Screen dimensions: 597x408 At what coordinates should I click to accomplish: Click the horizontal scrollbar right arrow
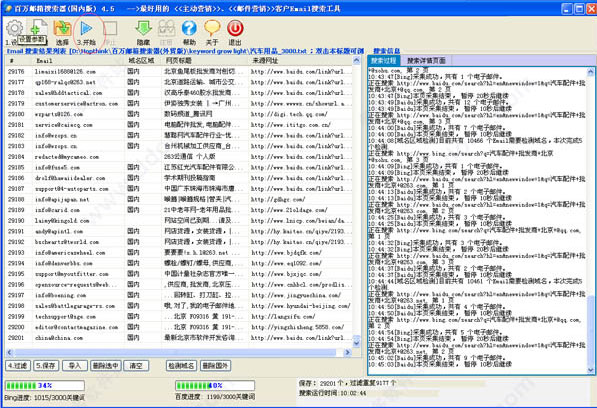pos(347,352)
